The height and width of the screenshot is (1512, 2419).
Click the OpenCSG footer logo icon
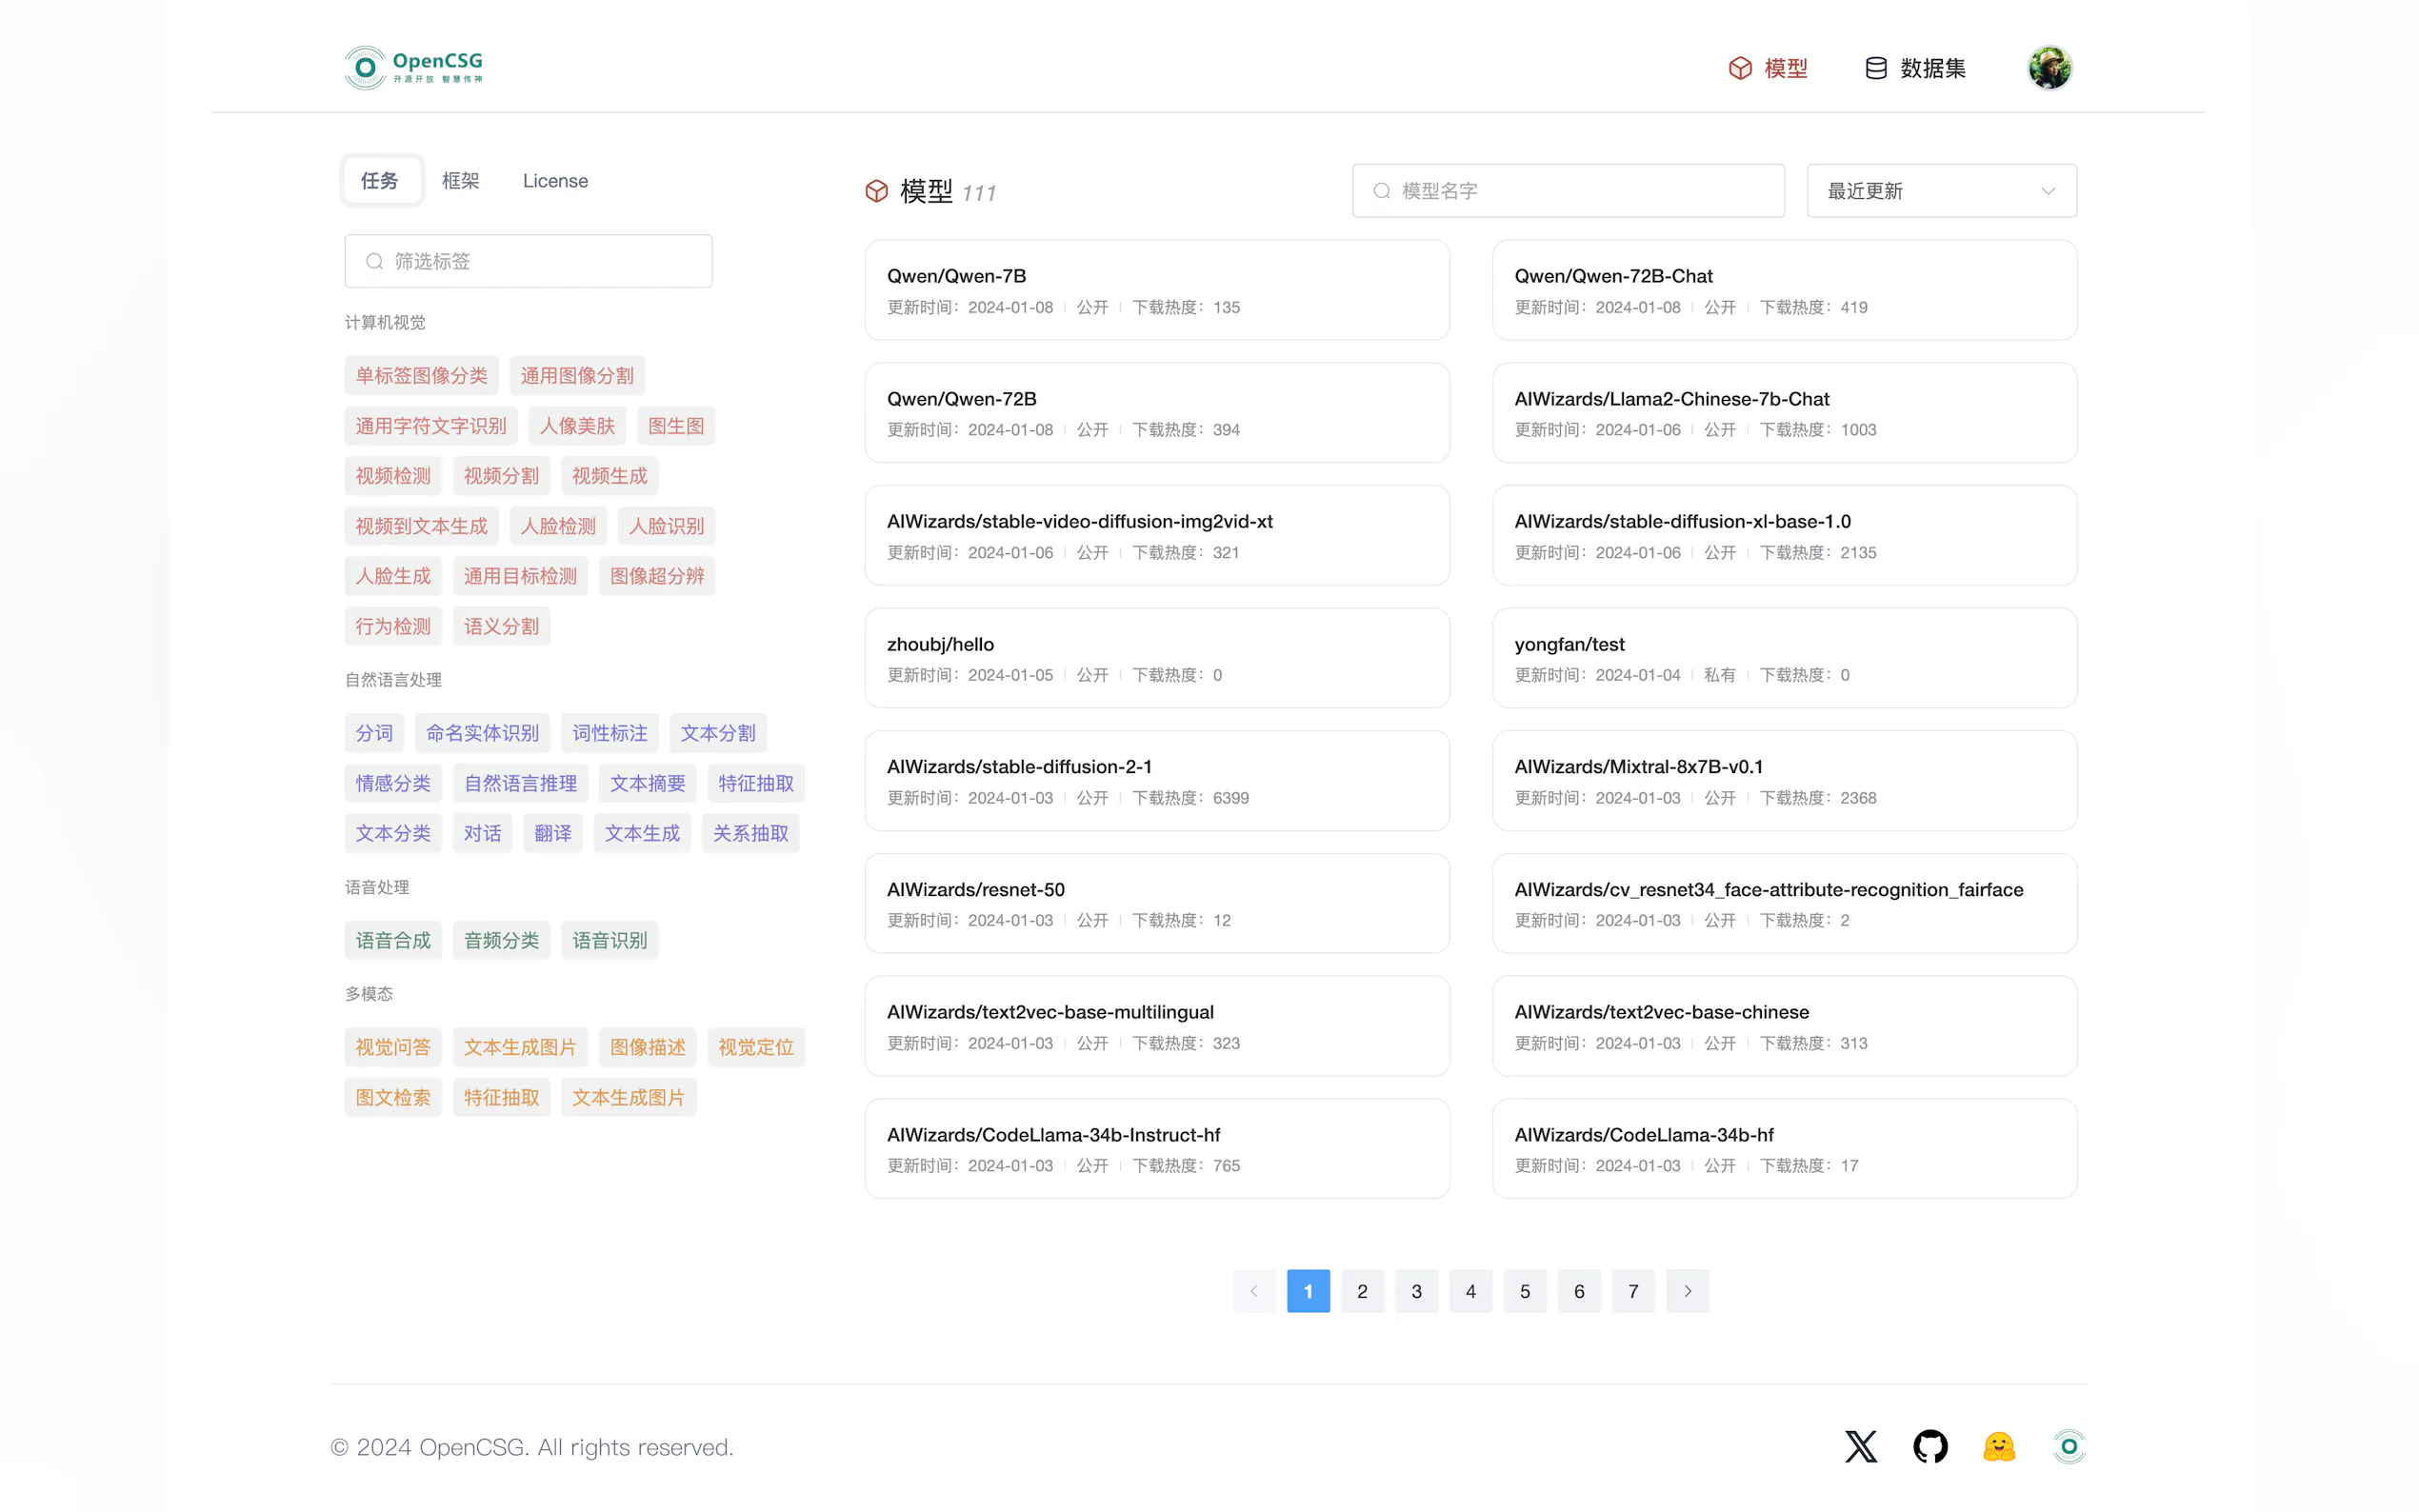tap(2069, 1446)
